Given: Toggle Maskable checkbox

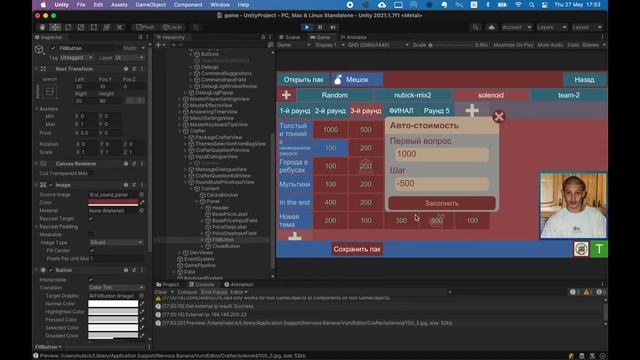Looking at the screenshot, I should point(91,235).
